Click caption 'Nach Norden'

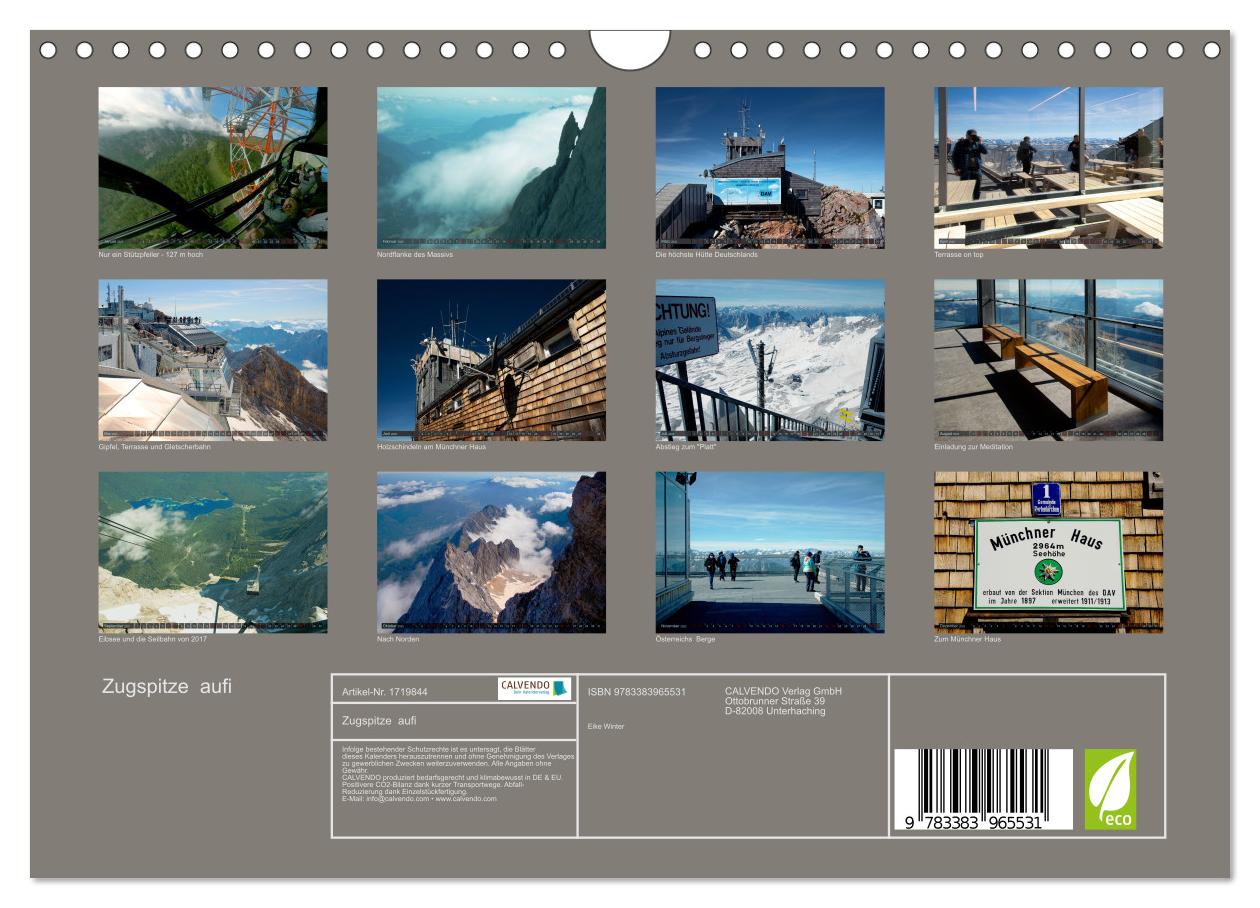click(x=398, y=640)
